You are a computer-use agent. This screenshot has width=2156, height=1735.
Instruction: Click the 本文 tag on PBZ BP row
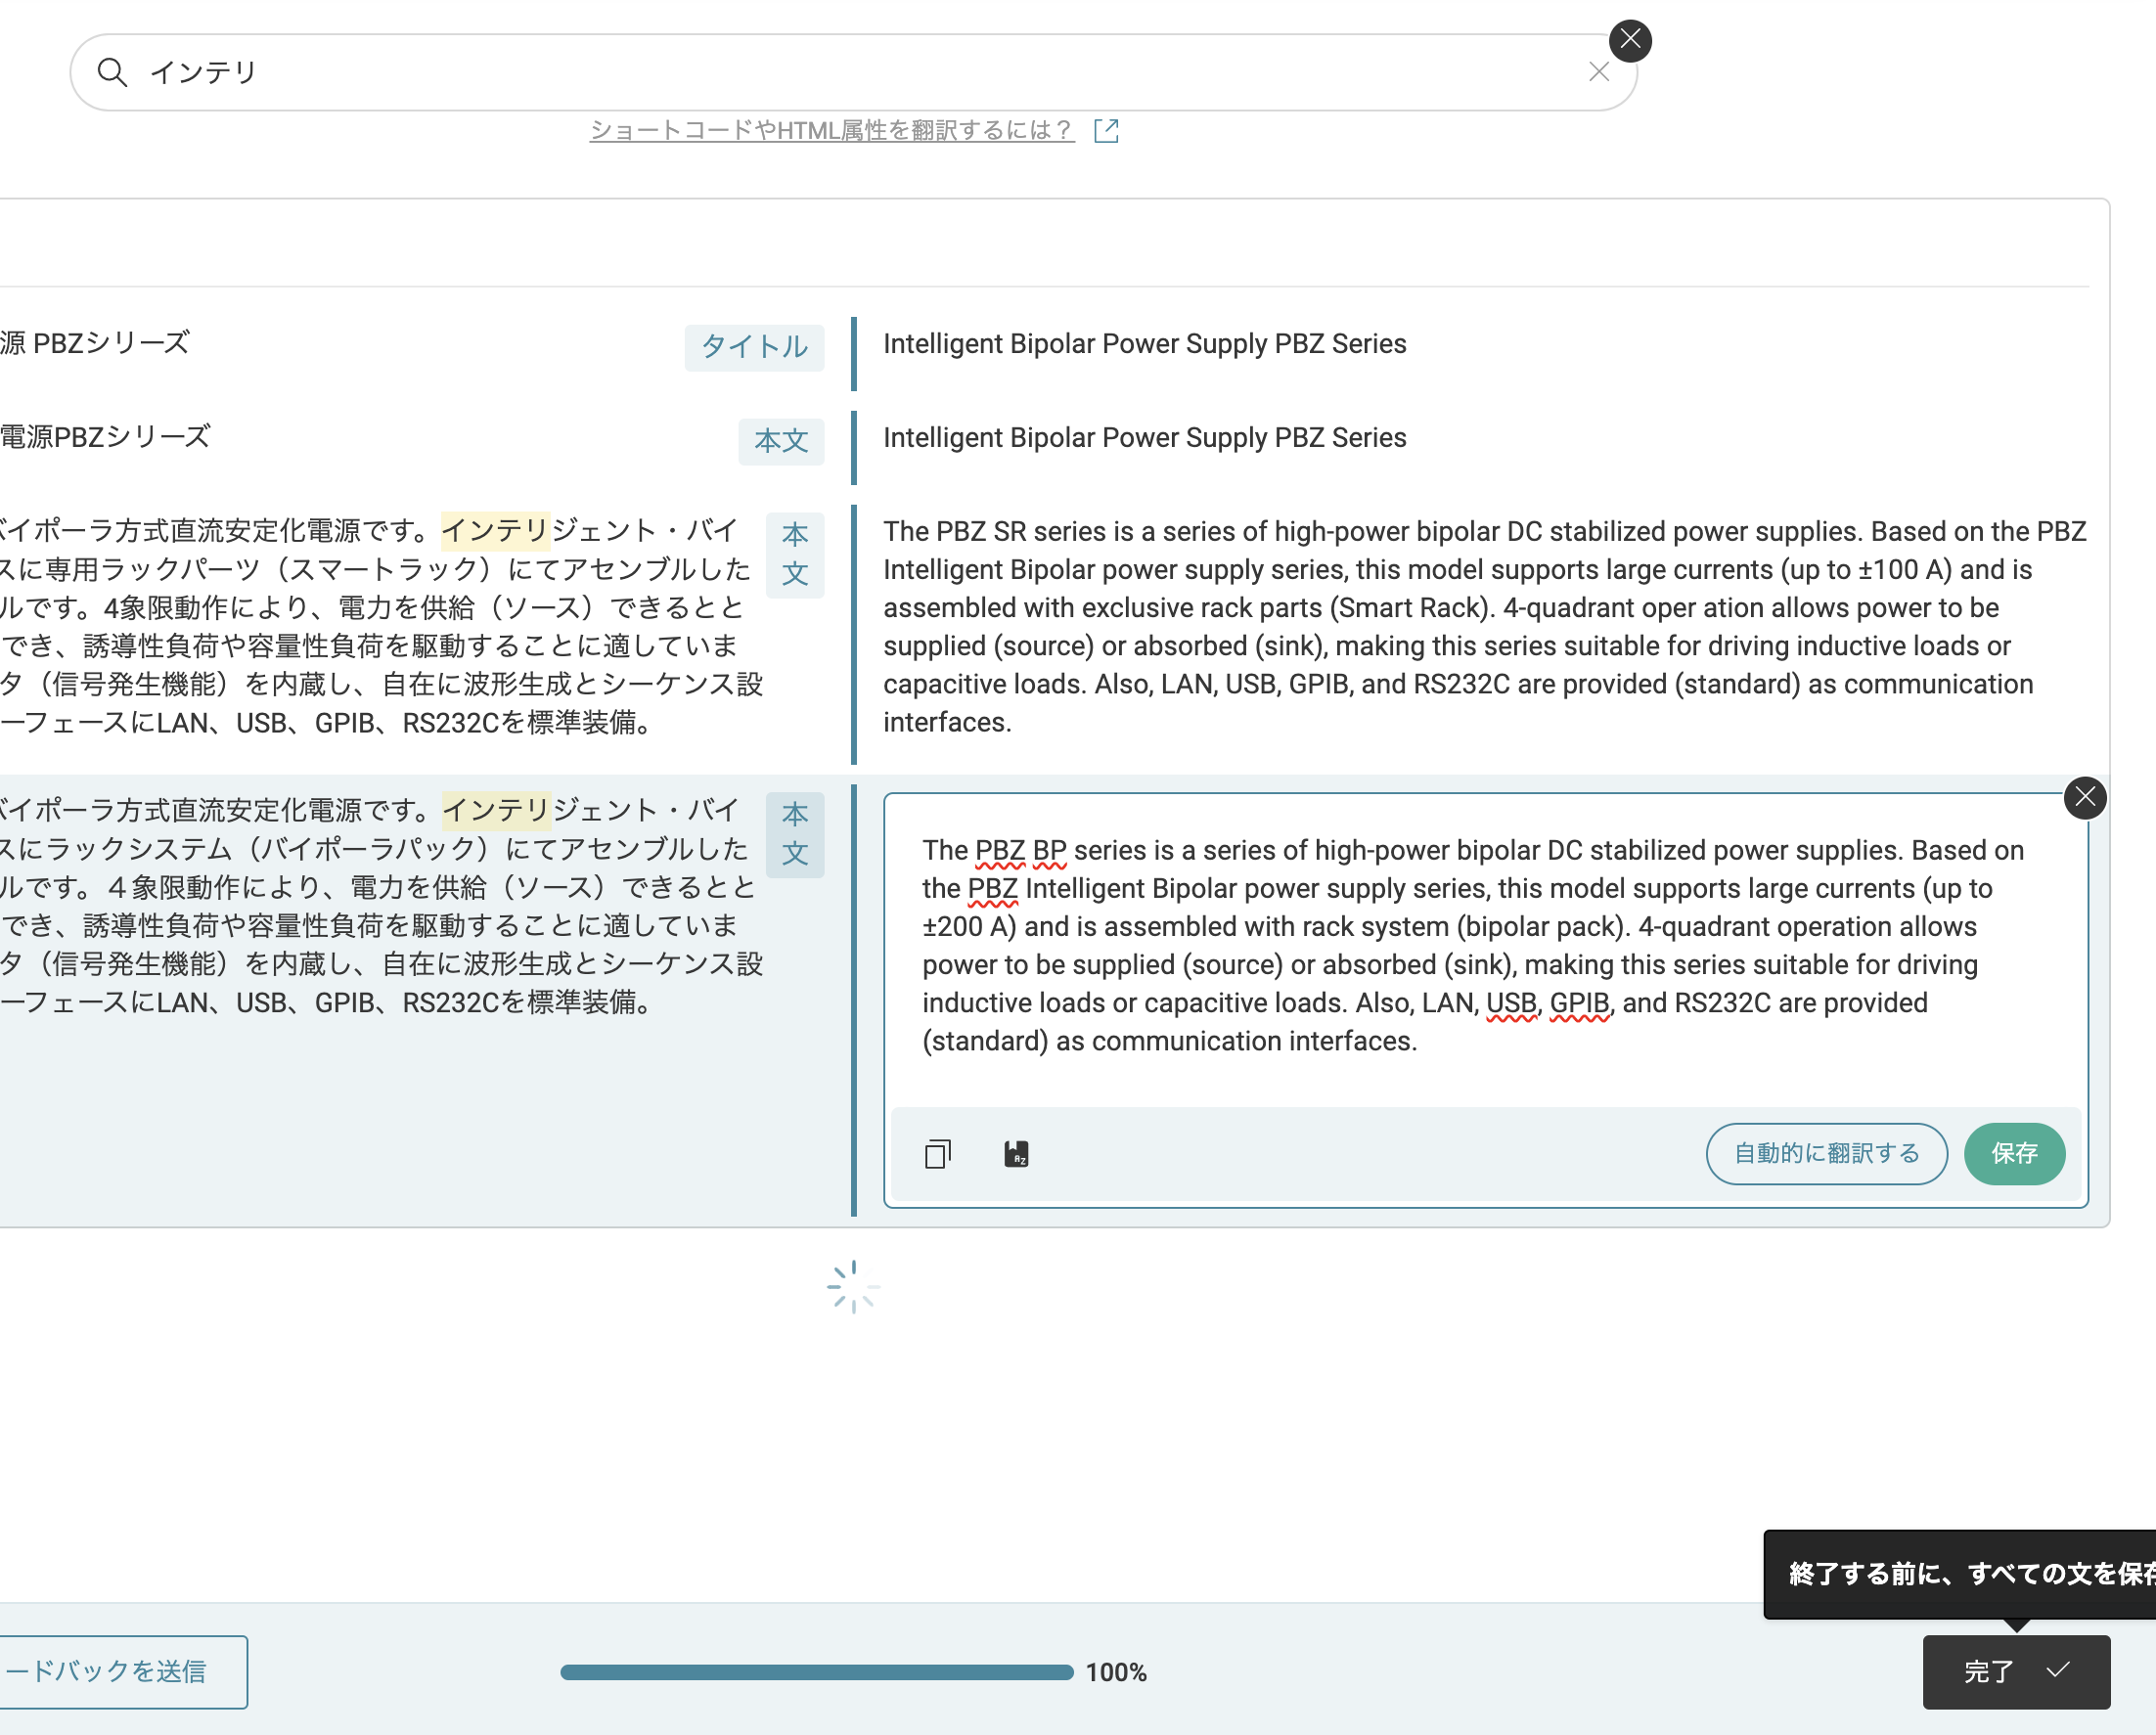coord(795,834)
